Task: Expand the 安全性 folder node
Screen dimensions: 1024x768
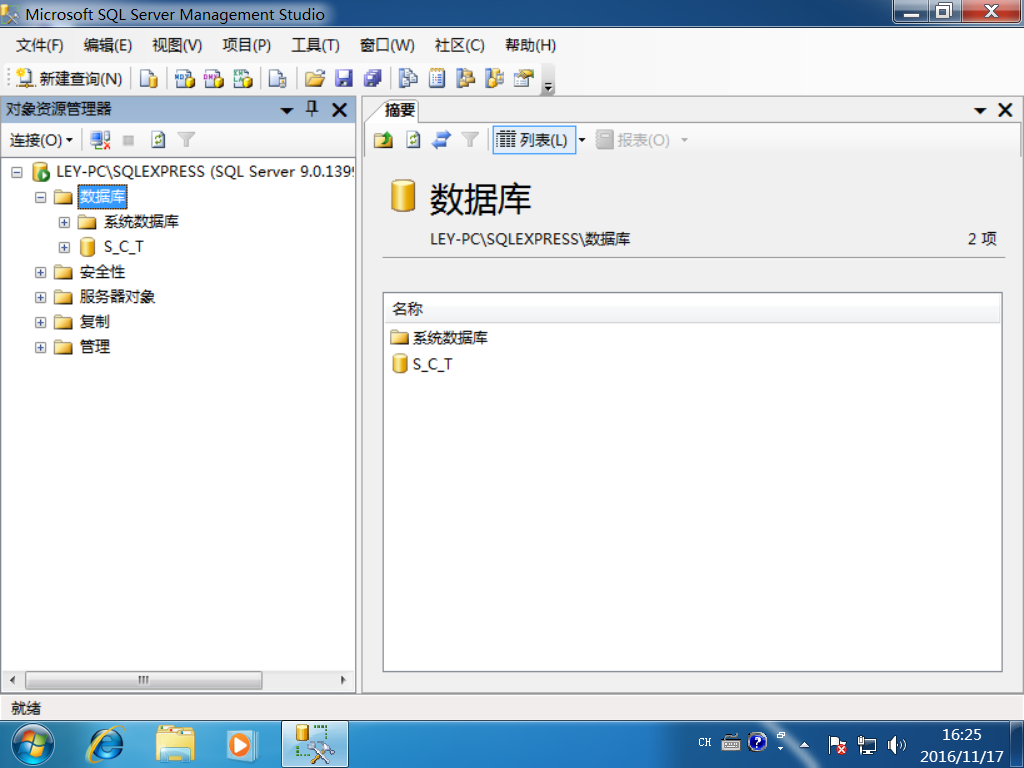Action: [x=40, y=272]
